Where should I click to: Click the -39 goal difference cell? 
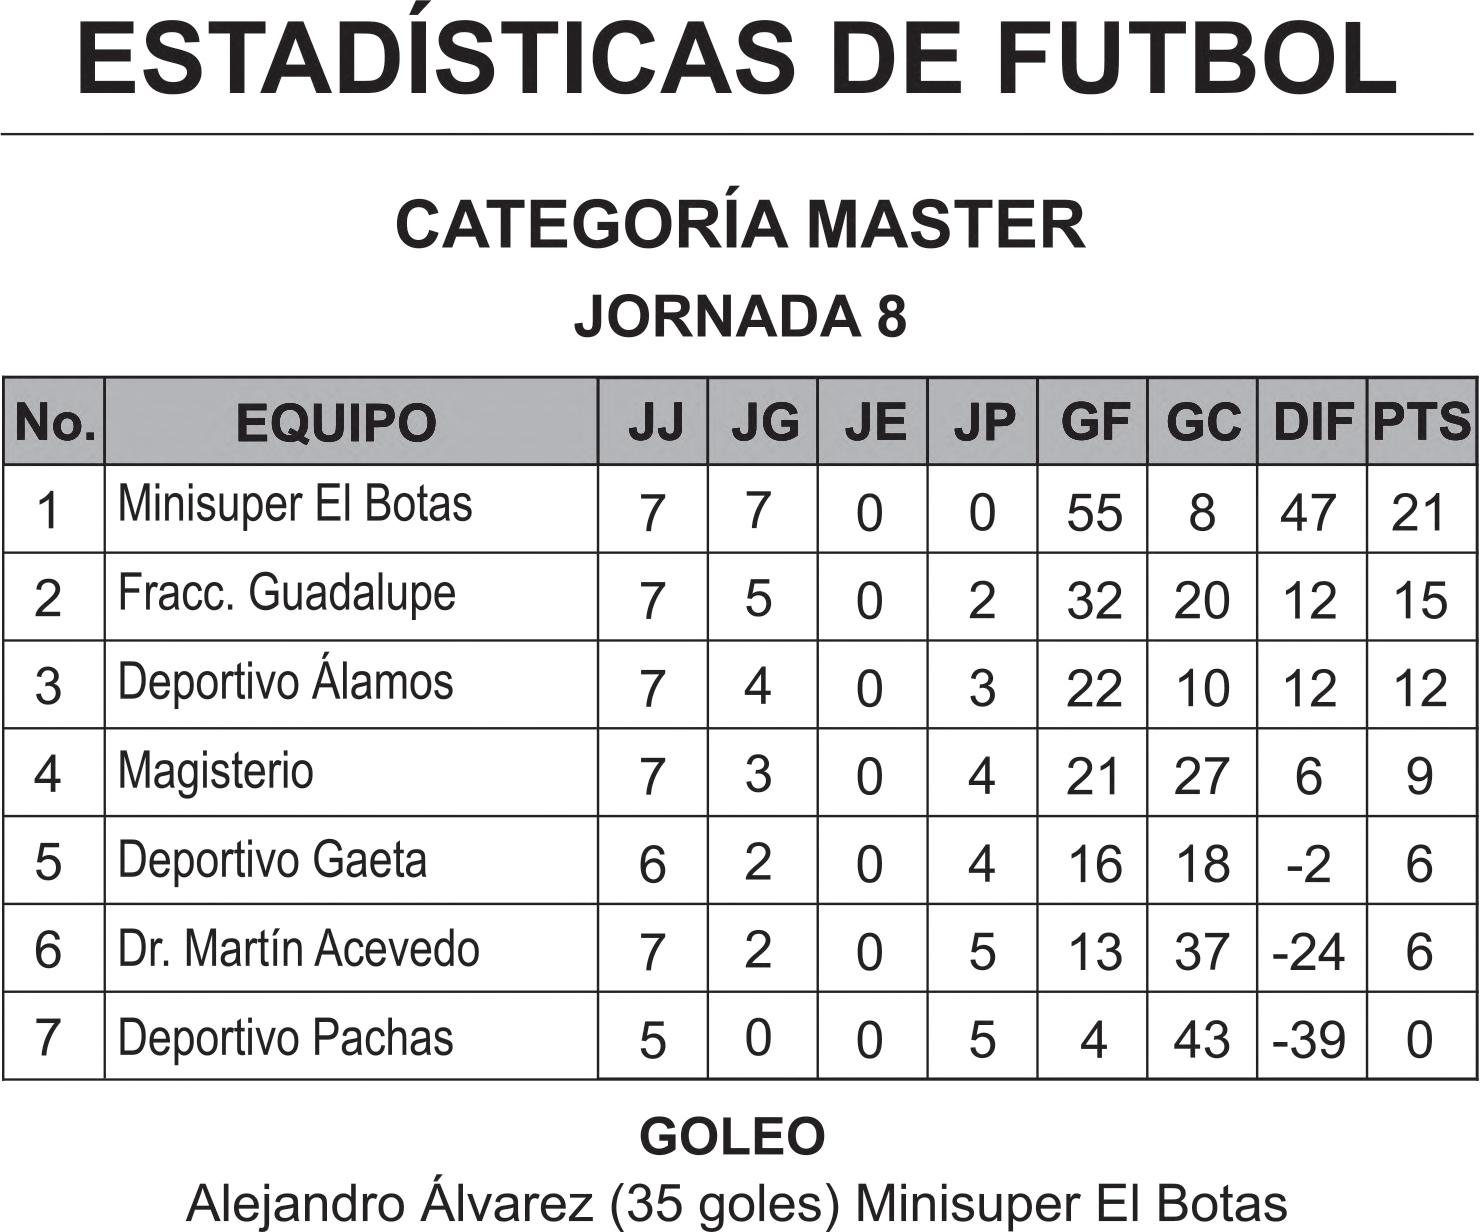point(1308,1040)
